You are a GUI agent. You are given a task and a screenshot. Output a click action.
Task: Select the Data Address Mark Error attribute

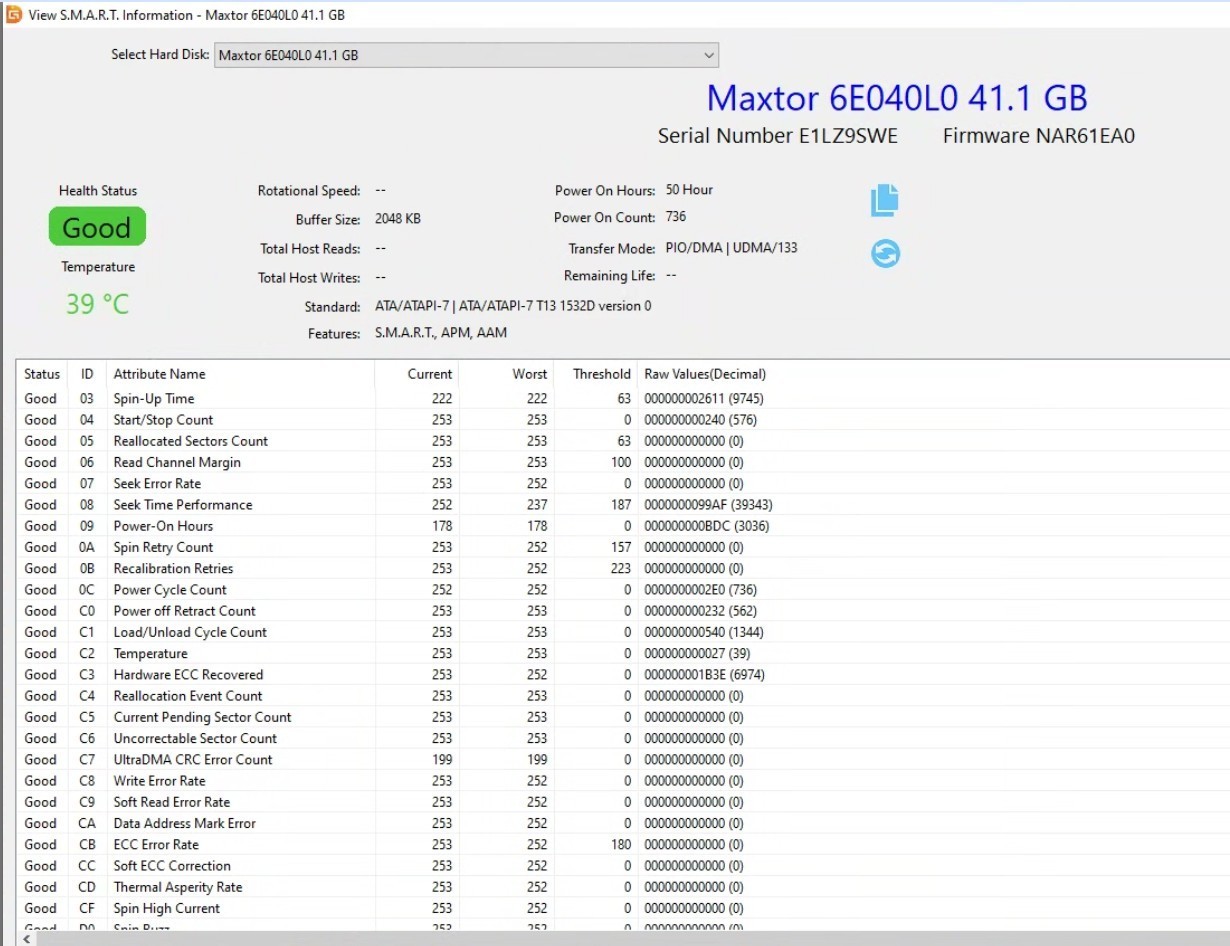point(624,823)
